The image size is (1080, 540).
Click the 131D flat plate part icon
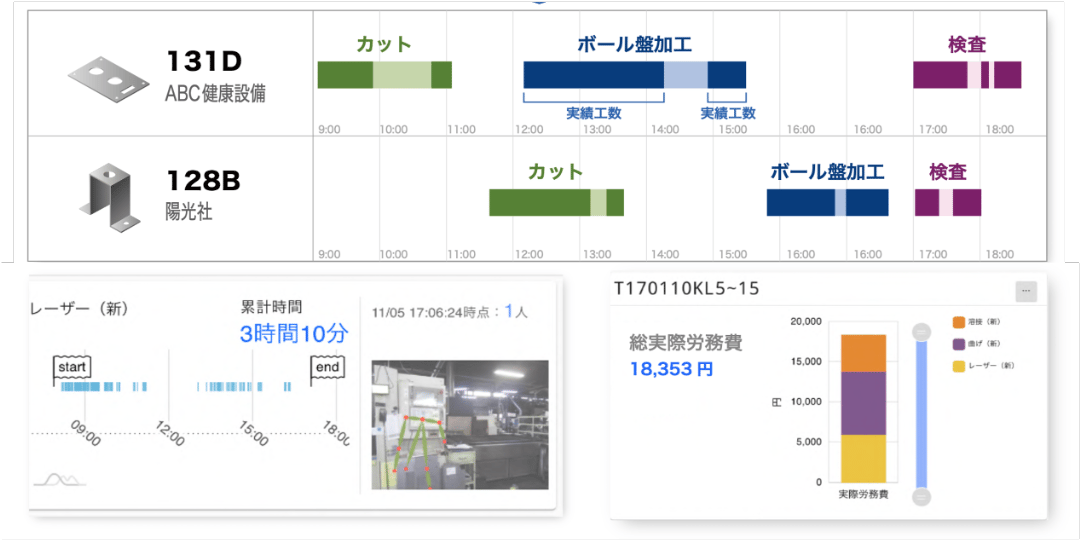(108, 82)
